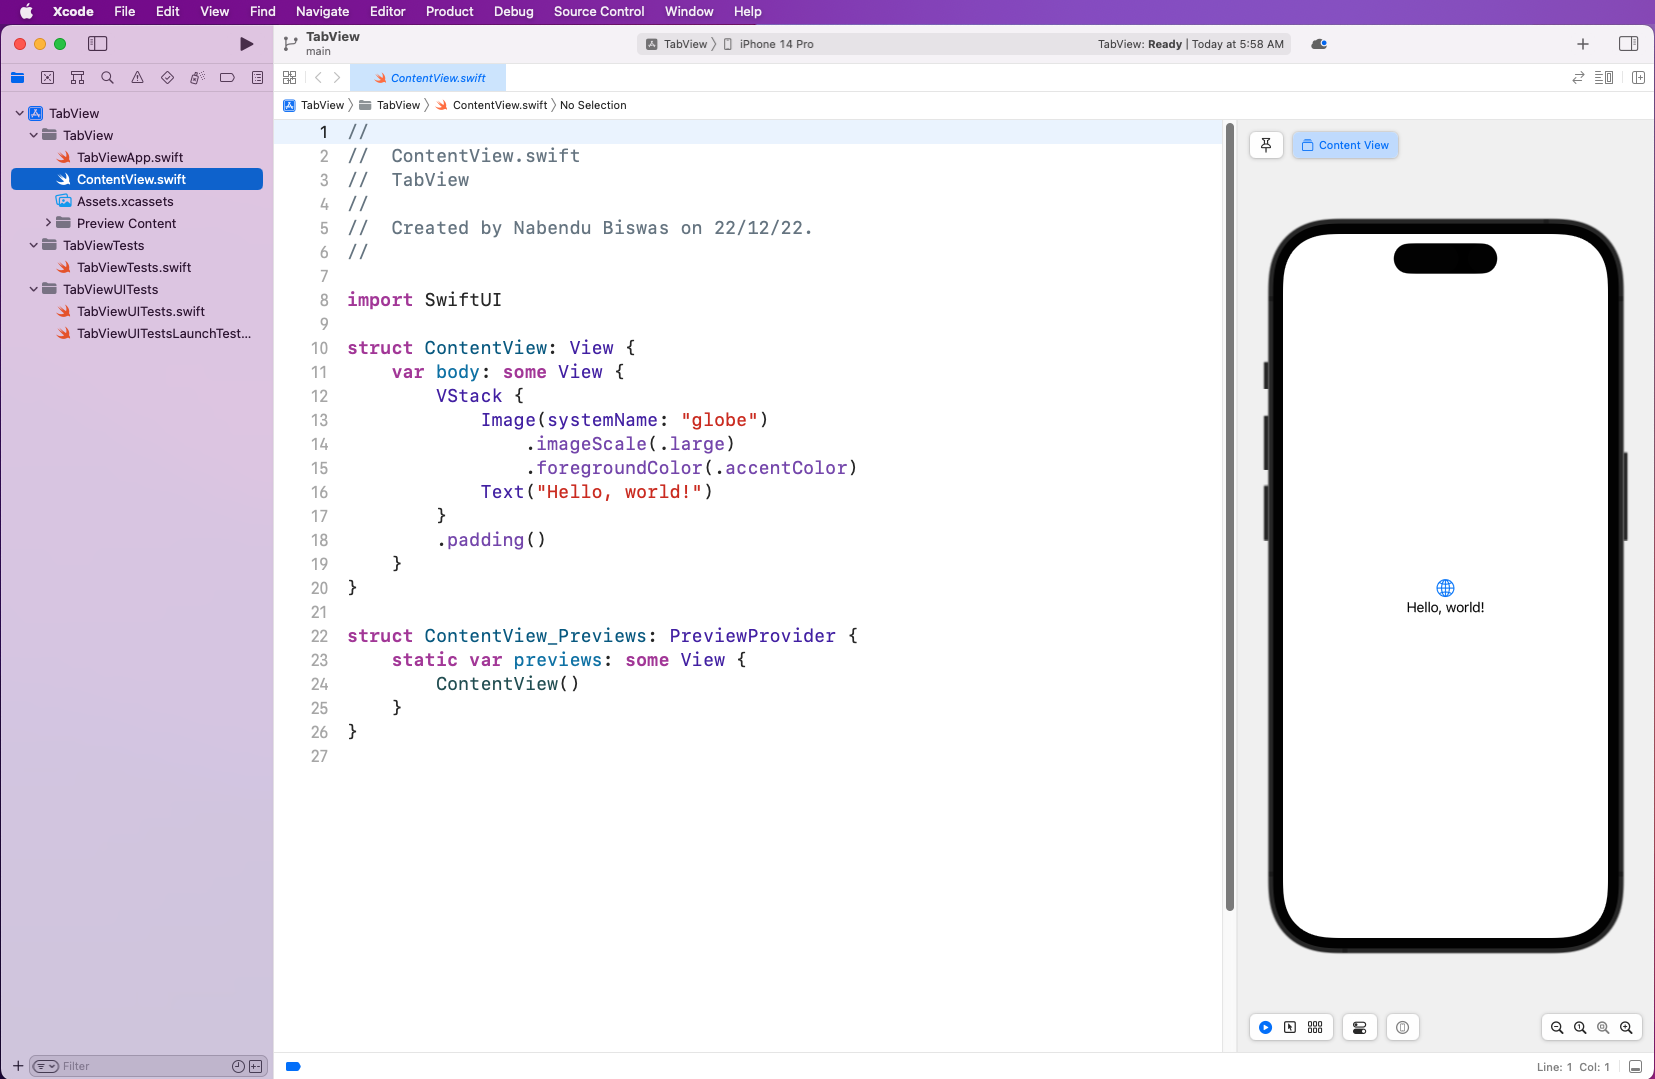Toggle the navigator sidebar

(x=97, y=44)
